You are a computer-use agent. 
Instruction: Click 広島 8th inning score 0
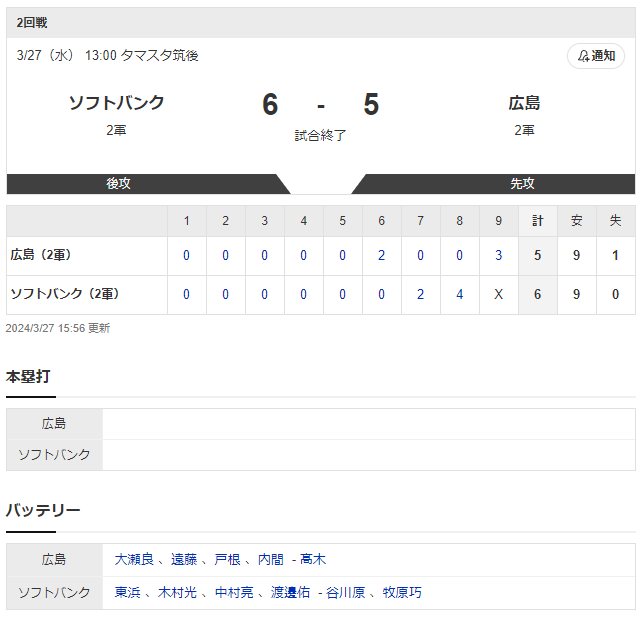(x=460, y=255)
